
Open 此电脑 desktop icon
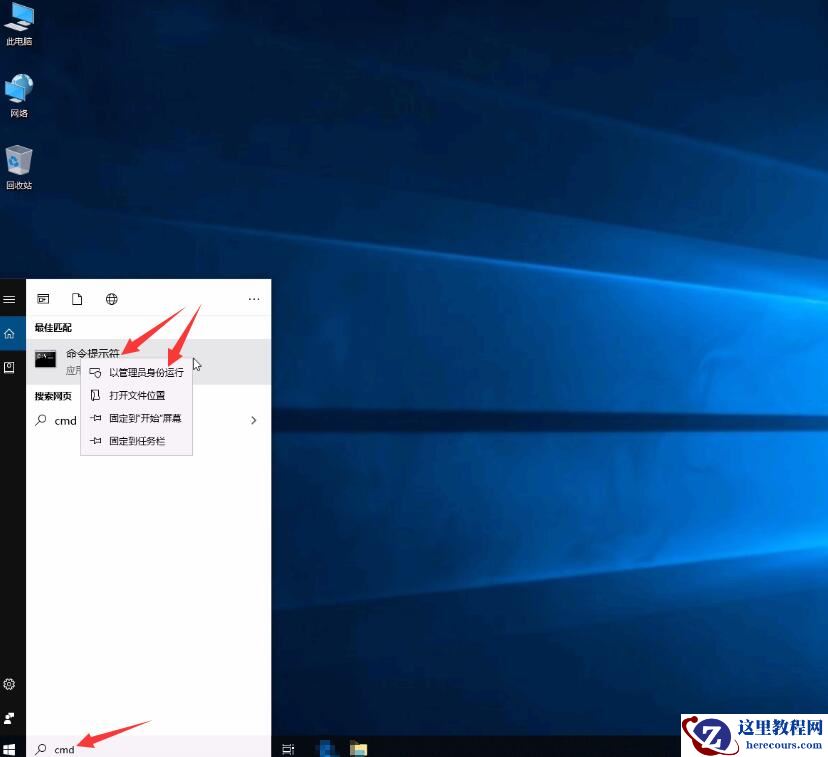(x=19, y=20)
